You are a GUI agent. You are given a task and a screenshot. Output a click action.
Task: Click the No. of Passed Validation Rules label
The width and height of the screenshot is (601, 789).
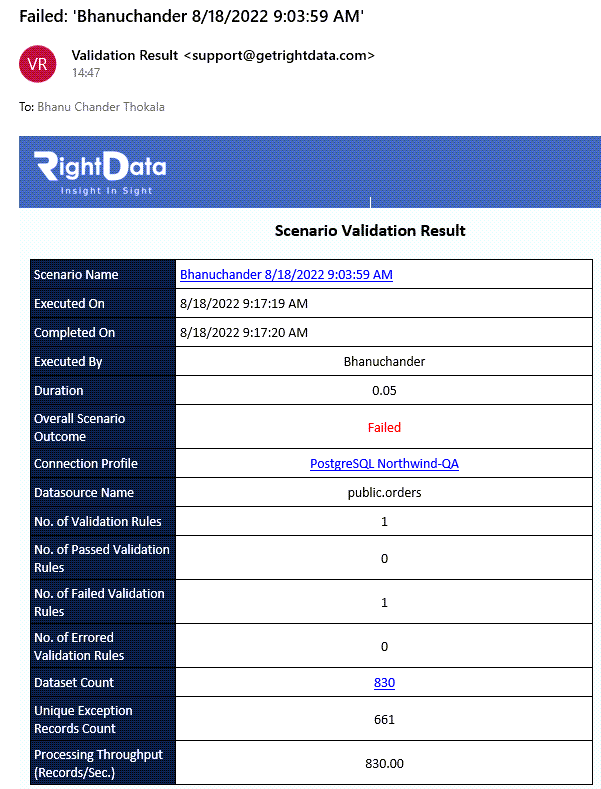click(103, 558)
